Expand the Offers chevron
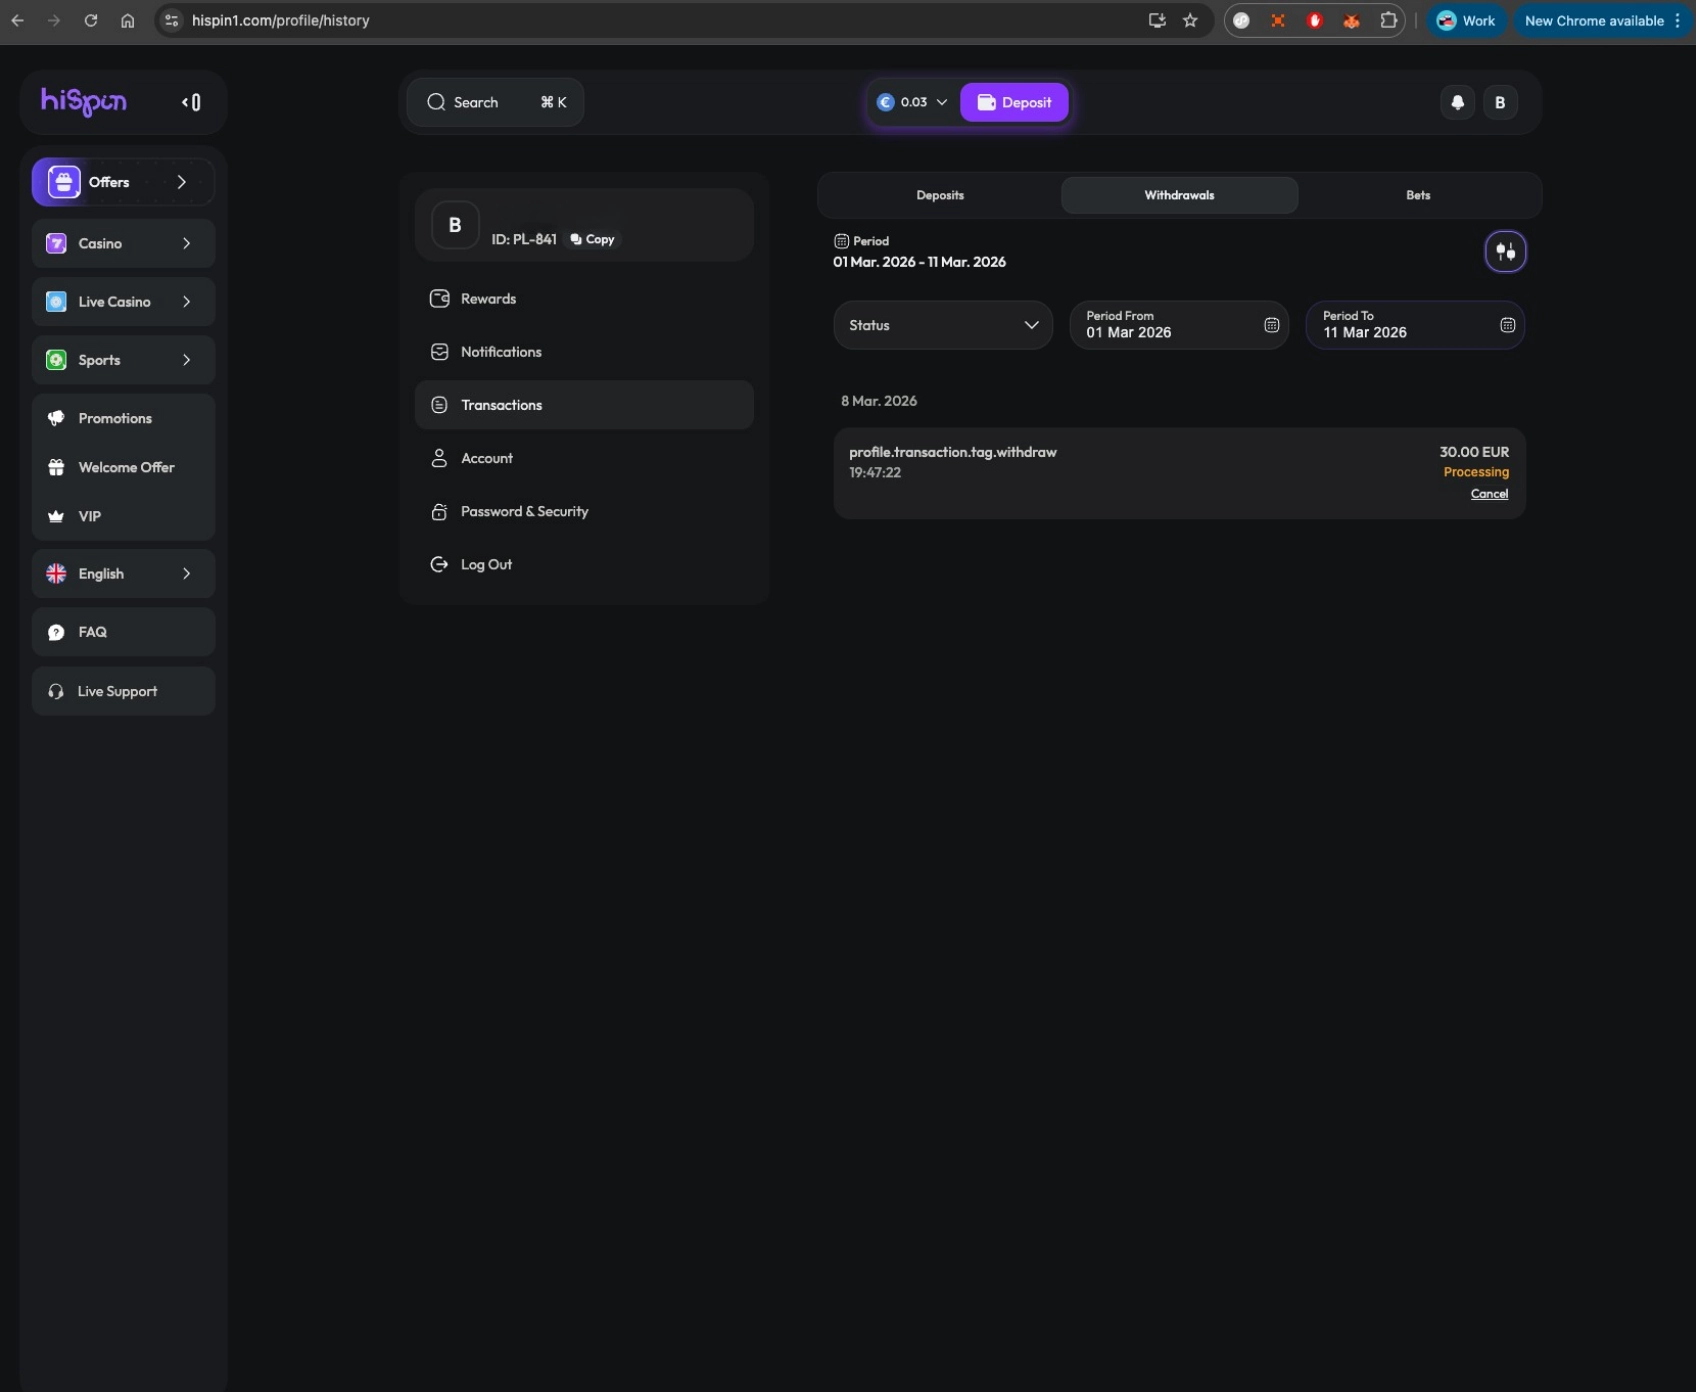The width and height of the screenshot is (1696, 1392). pos(181,182)
